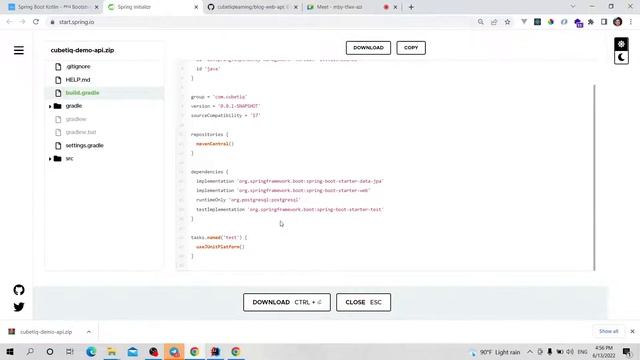Image resolution: width=640 pixels, height=360 pixels.
Task: Click the spring-boot-starter-data-jpa dependency line
Action: click(289, 181)
